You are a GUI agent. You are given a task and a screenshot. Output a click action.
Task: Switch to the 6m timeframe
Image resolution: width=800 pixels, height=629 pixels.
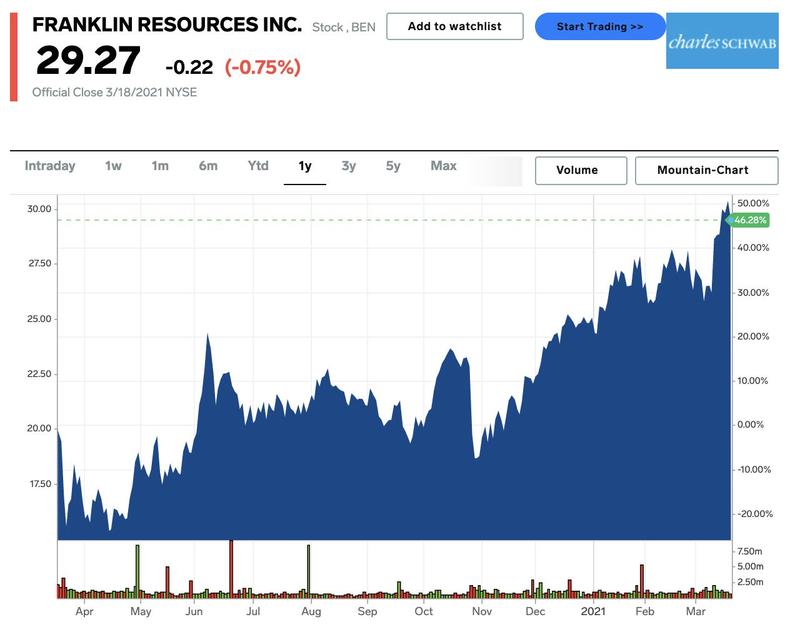click(x=208, y=166)
